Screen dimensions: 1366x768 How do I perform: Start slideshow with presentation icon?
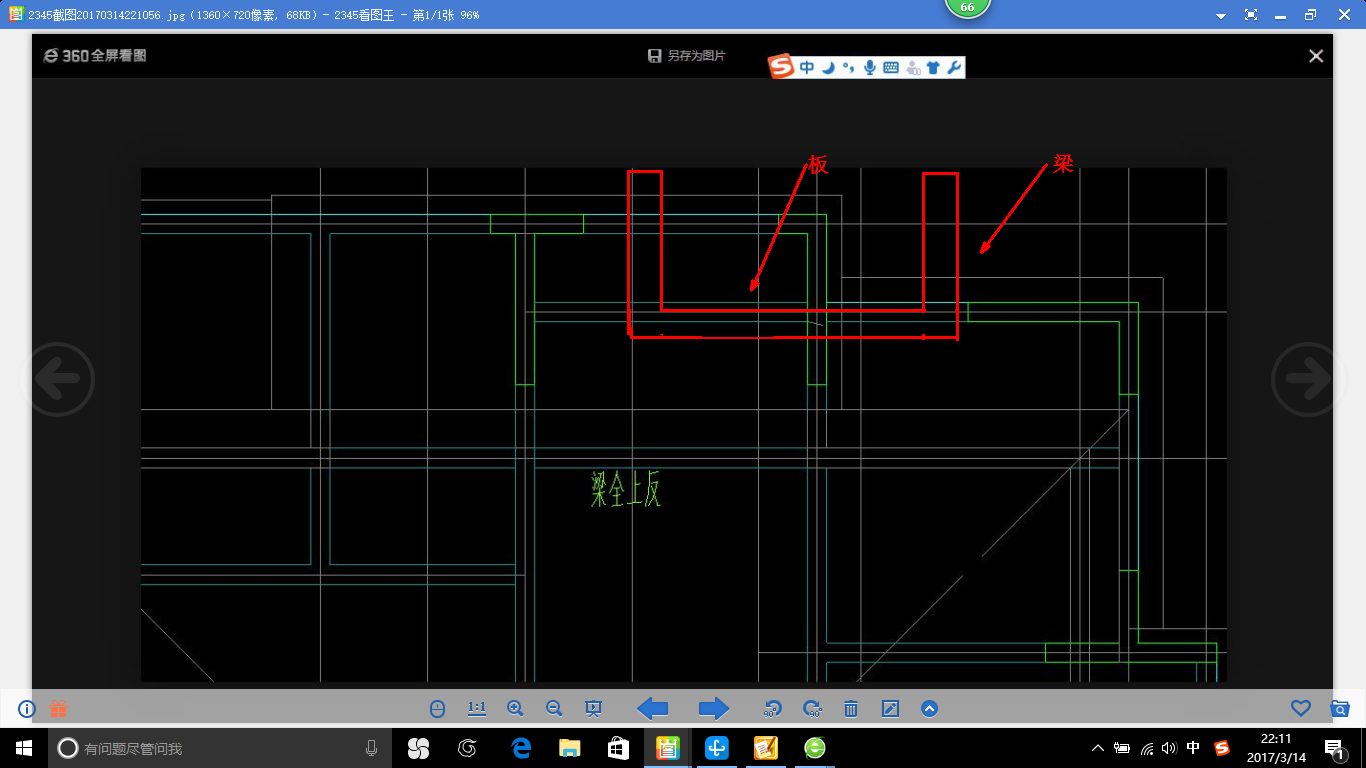[x=593, y=709]
